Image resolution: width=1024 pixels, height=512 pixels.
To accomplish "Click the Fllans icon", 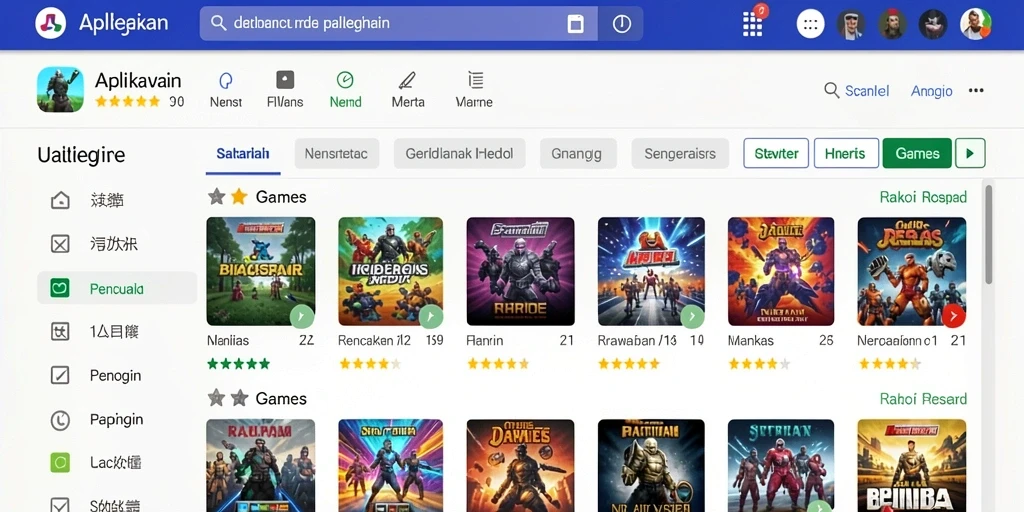I will coord(285,80).
